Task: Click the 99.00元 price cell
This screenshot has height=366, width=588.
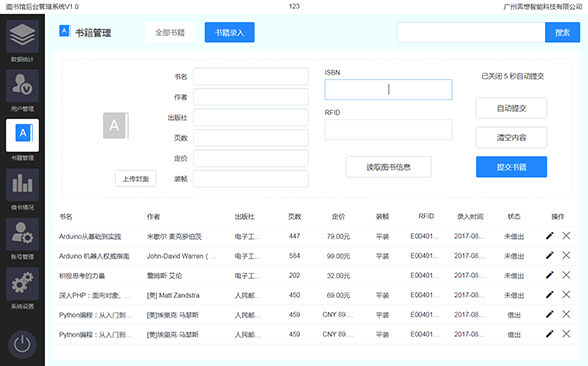Action: pyautogui.click(x=338, y=256)
